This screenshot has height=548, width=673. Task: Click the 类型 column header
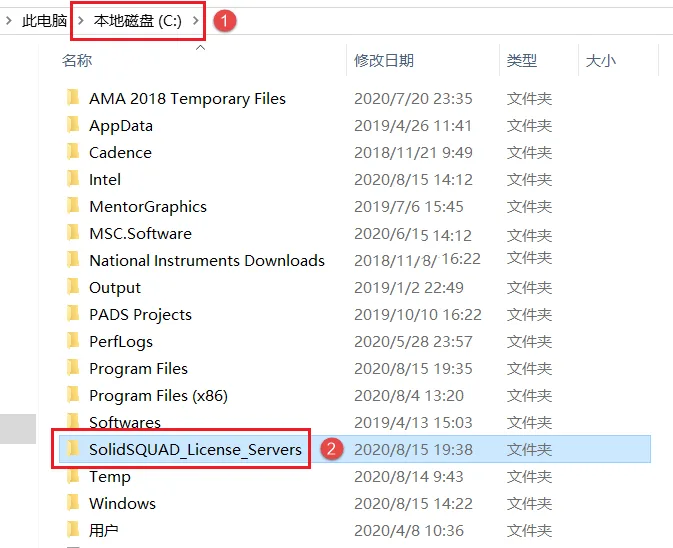pos(521,61)
